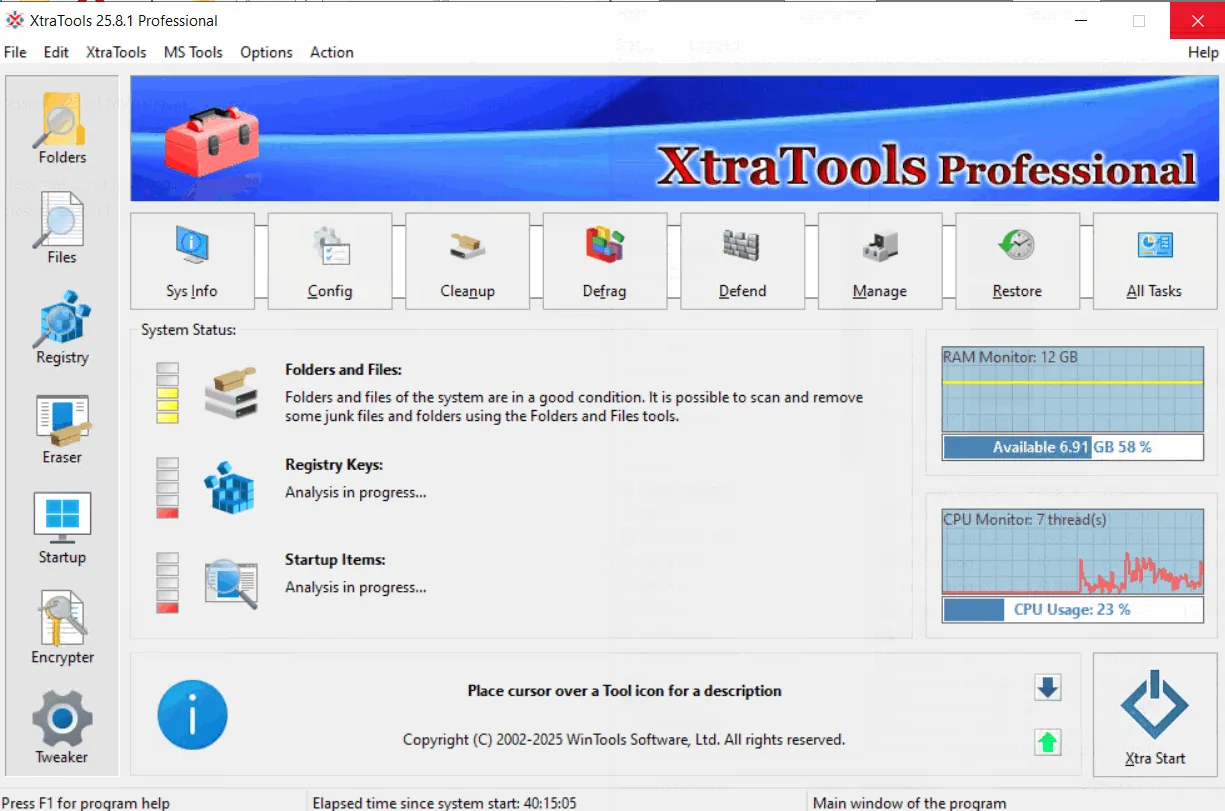
Task: Open the Defrag task group
Action: (x=604, y=261)
